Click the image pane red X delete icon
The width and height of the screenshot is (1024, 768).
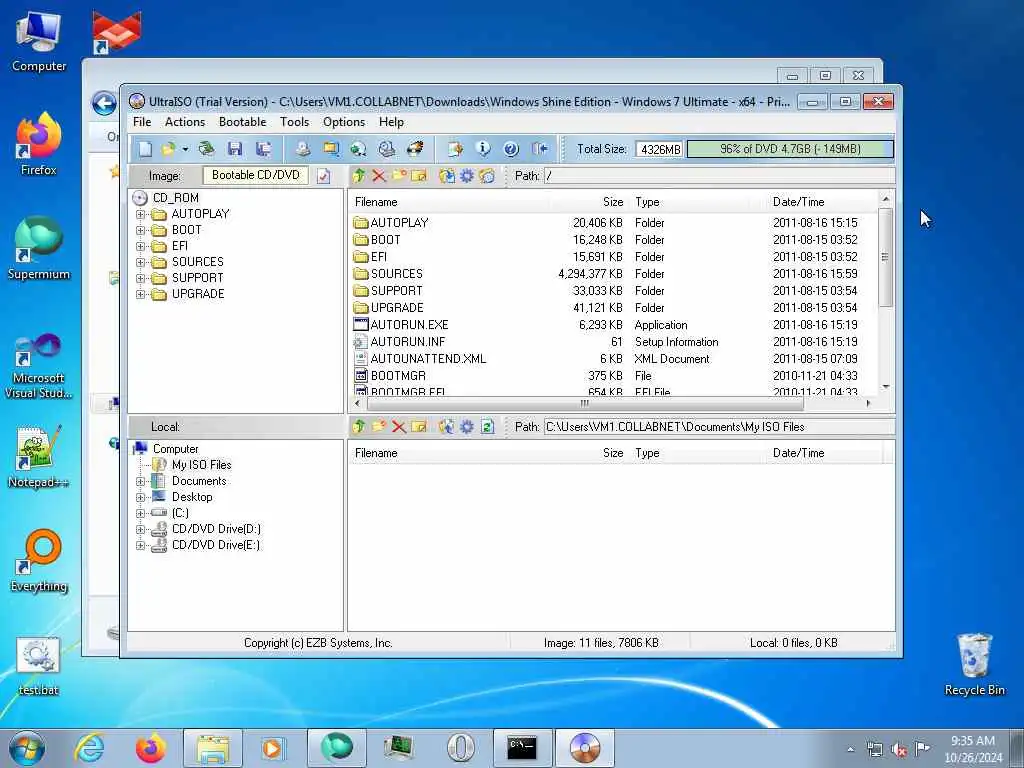tap(379, 176)
